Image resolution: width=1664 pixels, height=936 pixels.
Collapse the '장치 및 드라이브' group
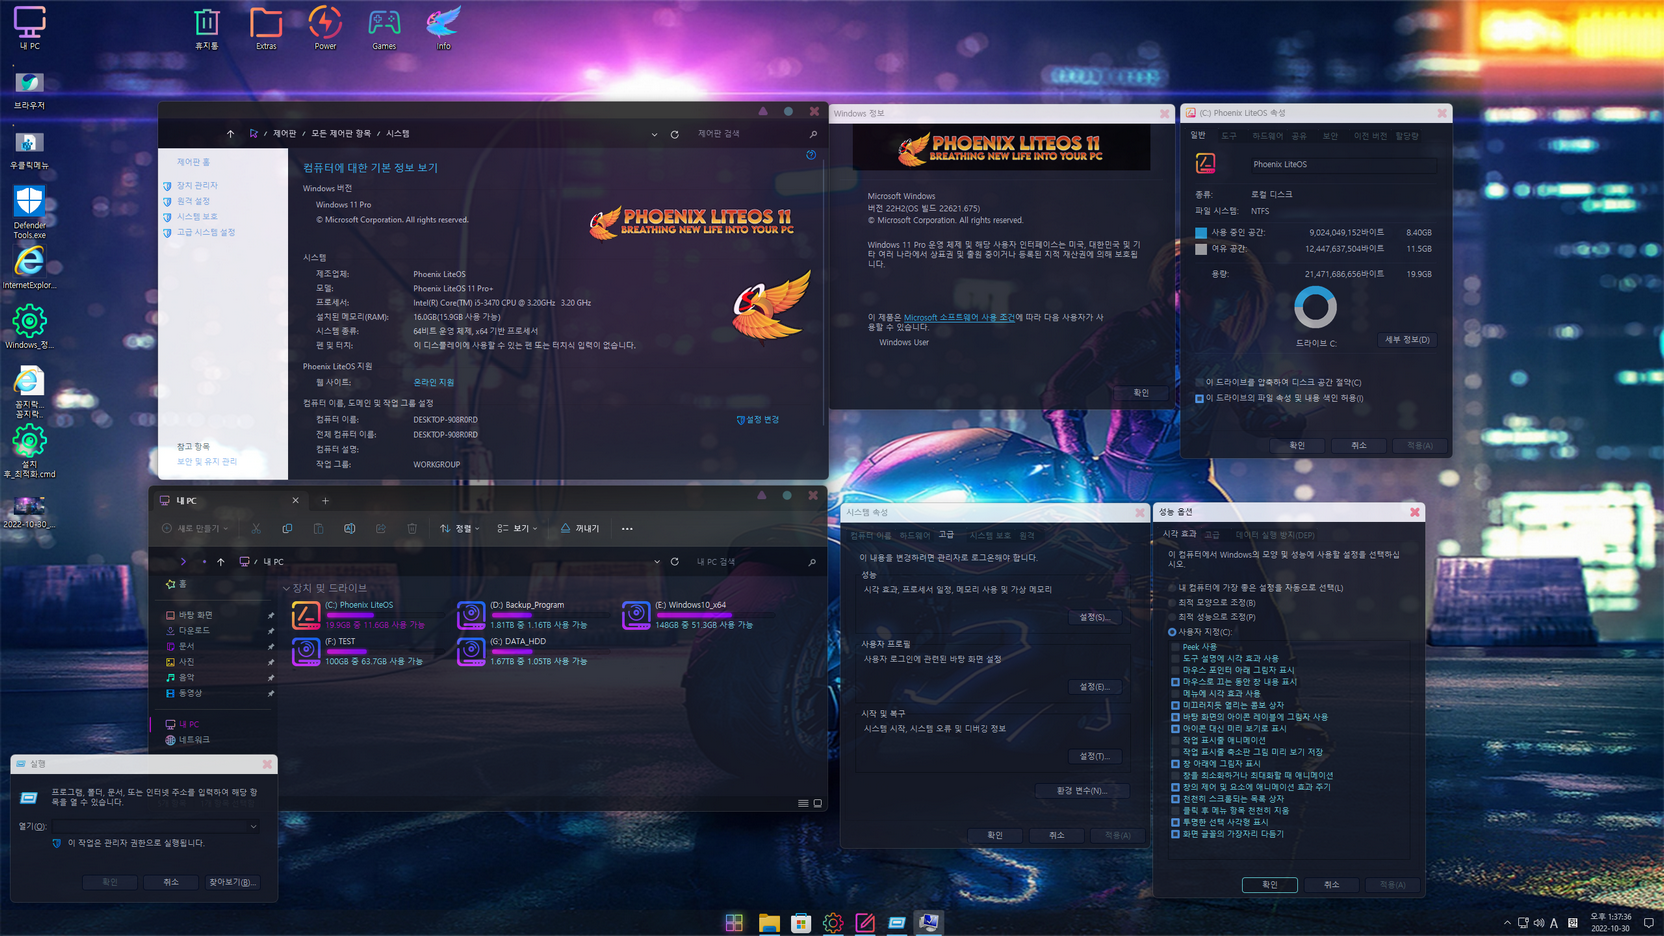click(286, 588)
